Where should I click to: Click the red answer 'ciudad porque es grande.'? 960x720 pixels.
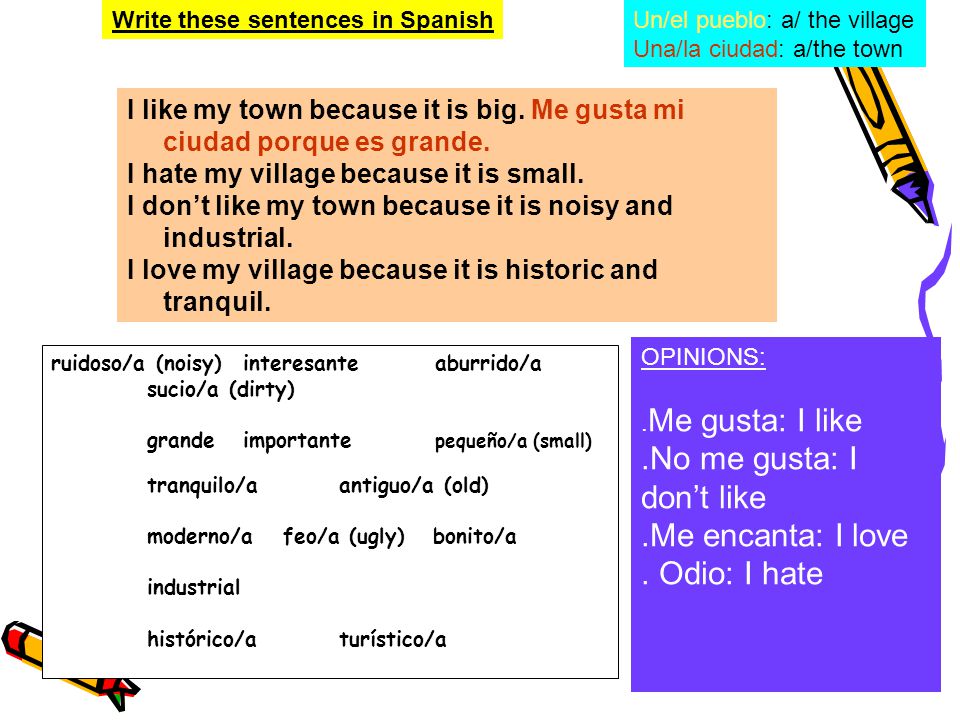326,142
